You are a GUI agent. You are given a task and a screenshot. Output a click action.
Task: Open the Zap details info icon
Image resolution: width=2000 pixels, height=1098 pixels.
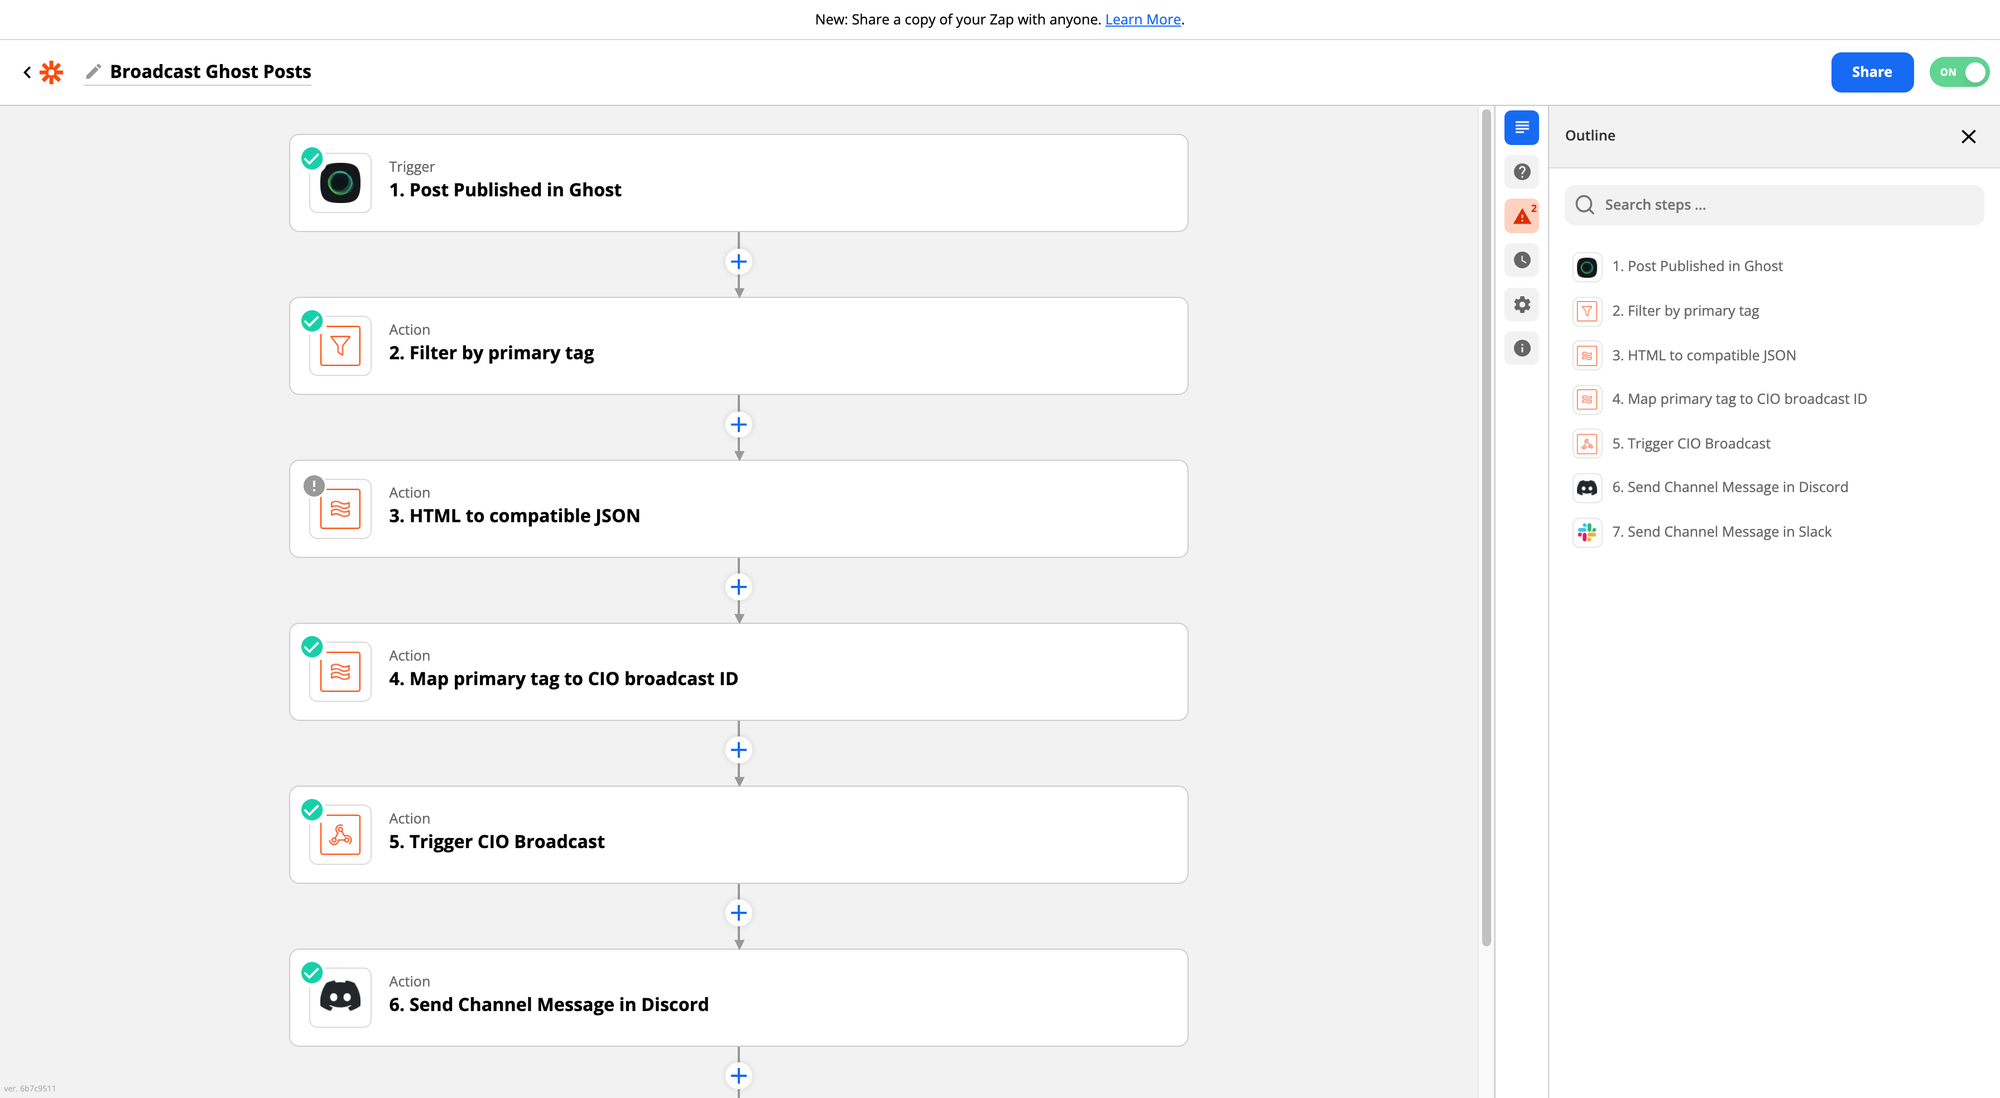[x=1521, y=348]
